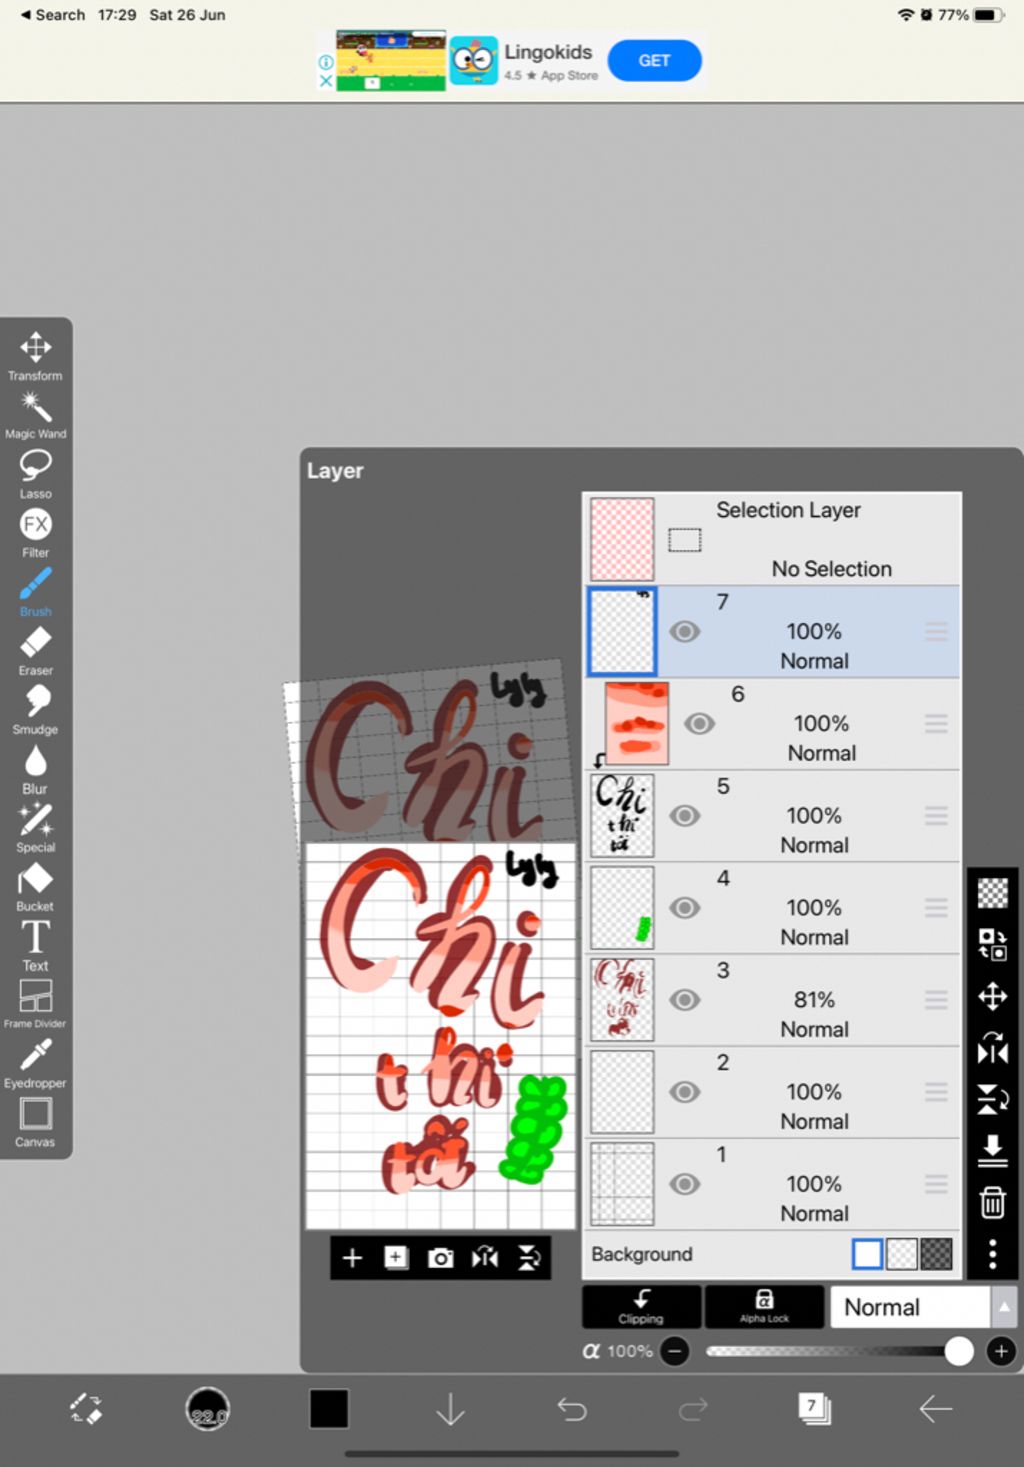Choose dark transparent checker background
This screenshot has width=1024, height=1467.
click(936, 1254)
